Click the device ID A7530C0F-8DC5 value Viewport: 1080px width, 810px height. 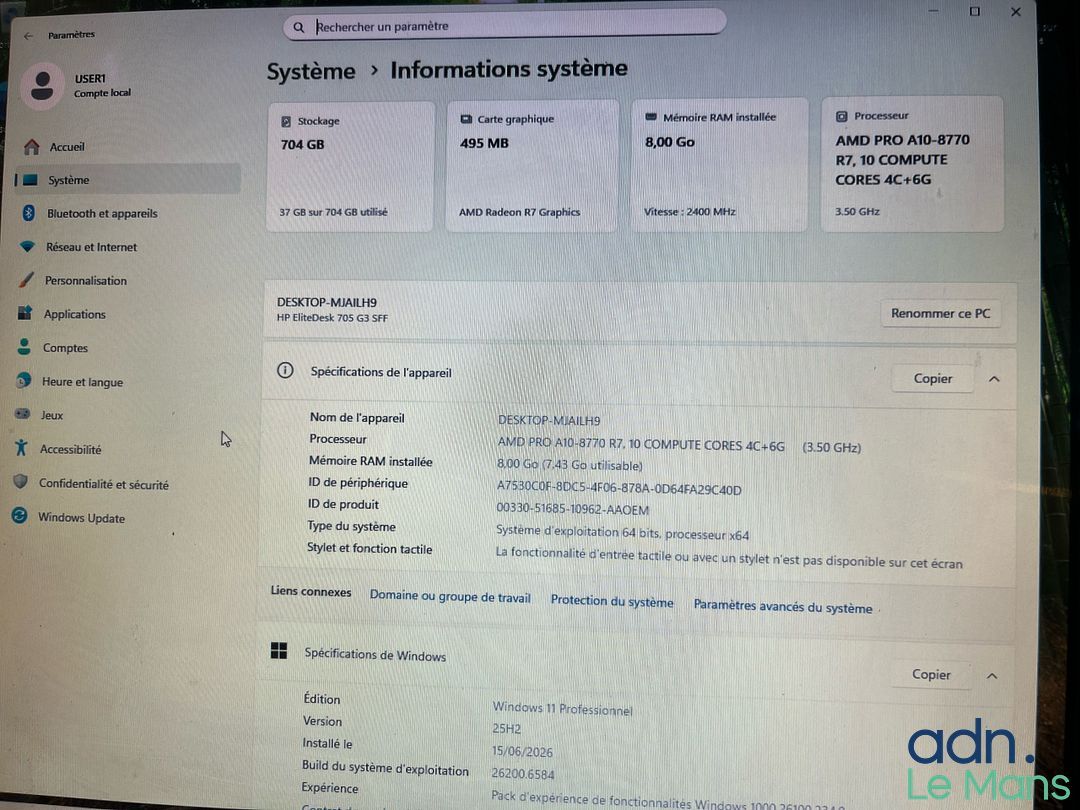point(619,488)
